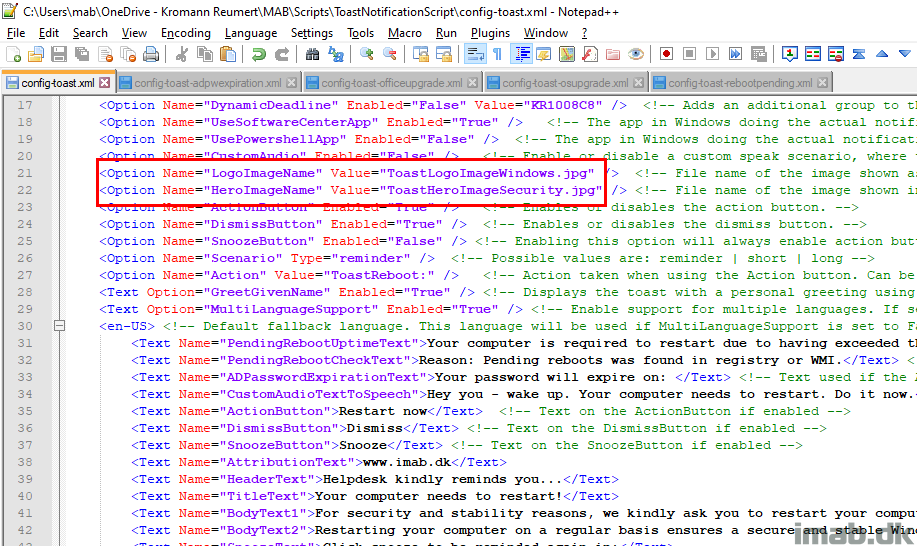Click the compare icon with red green rows
Viewport: 917px width, 546px height.
click(813, 54)
